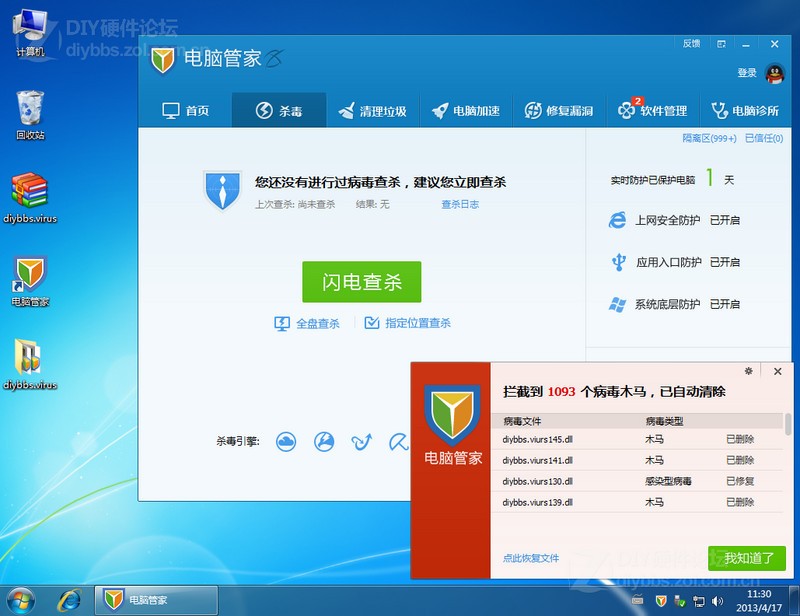Start a scan with the 闪电查杀 button

click(361, 282)
